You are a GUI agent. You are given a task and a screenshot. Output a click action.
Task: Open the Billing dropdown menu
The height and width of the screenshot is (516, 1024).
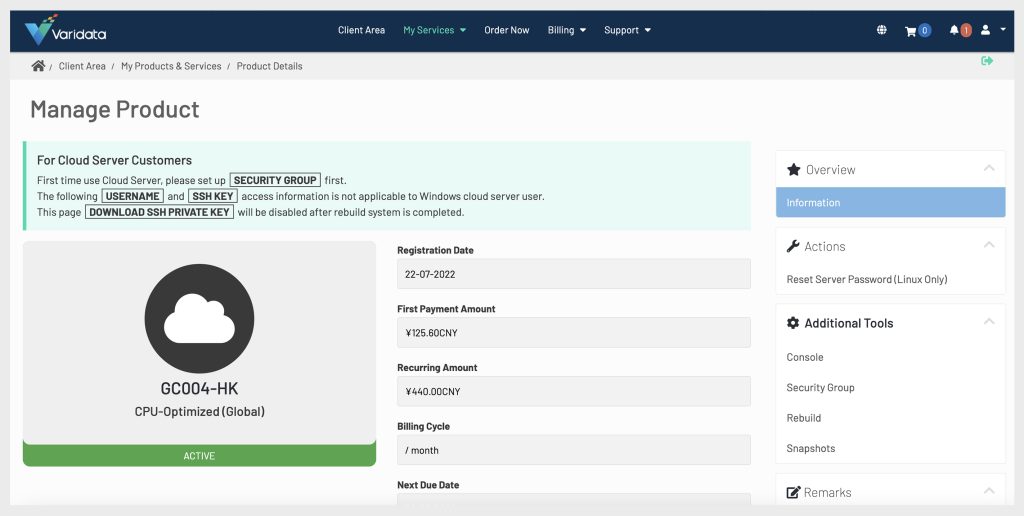click(566, 30)
